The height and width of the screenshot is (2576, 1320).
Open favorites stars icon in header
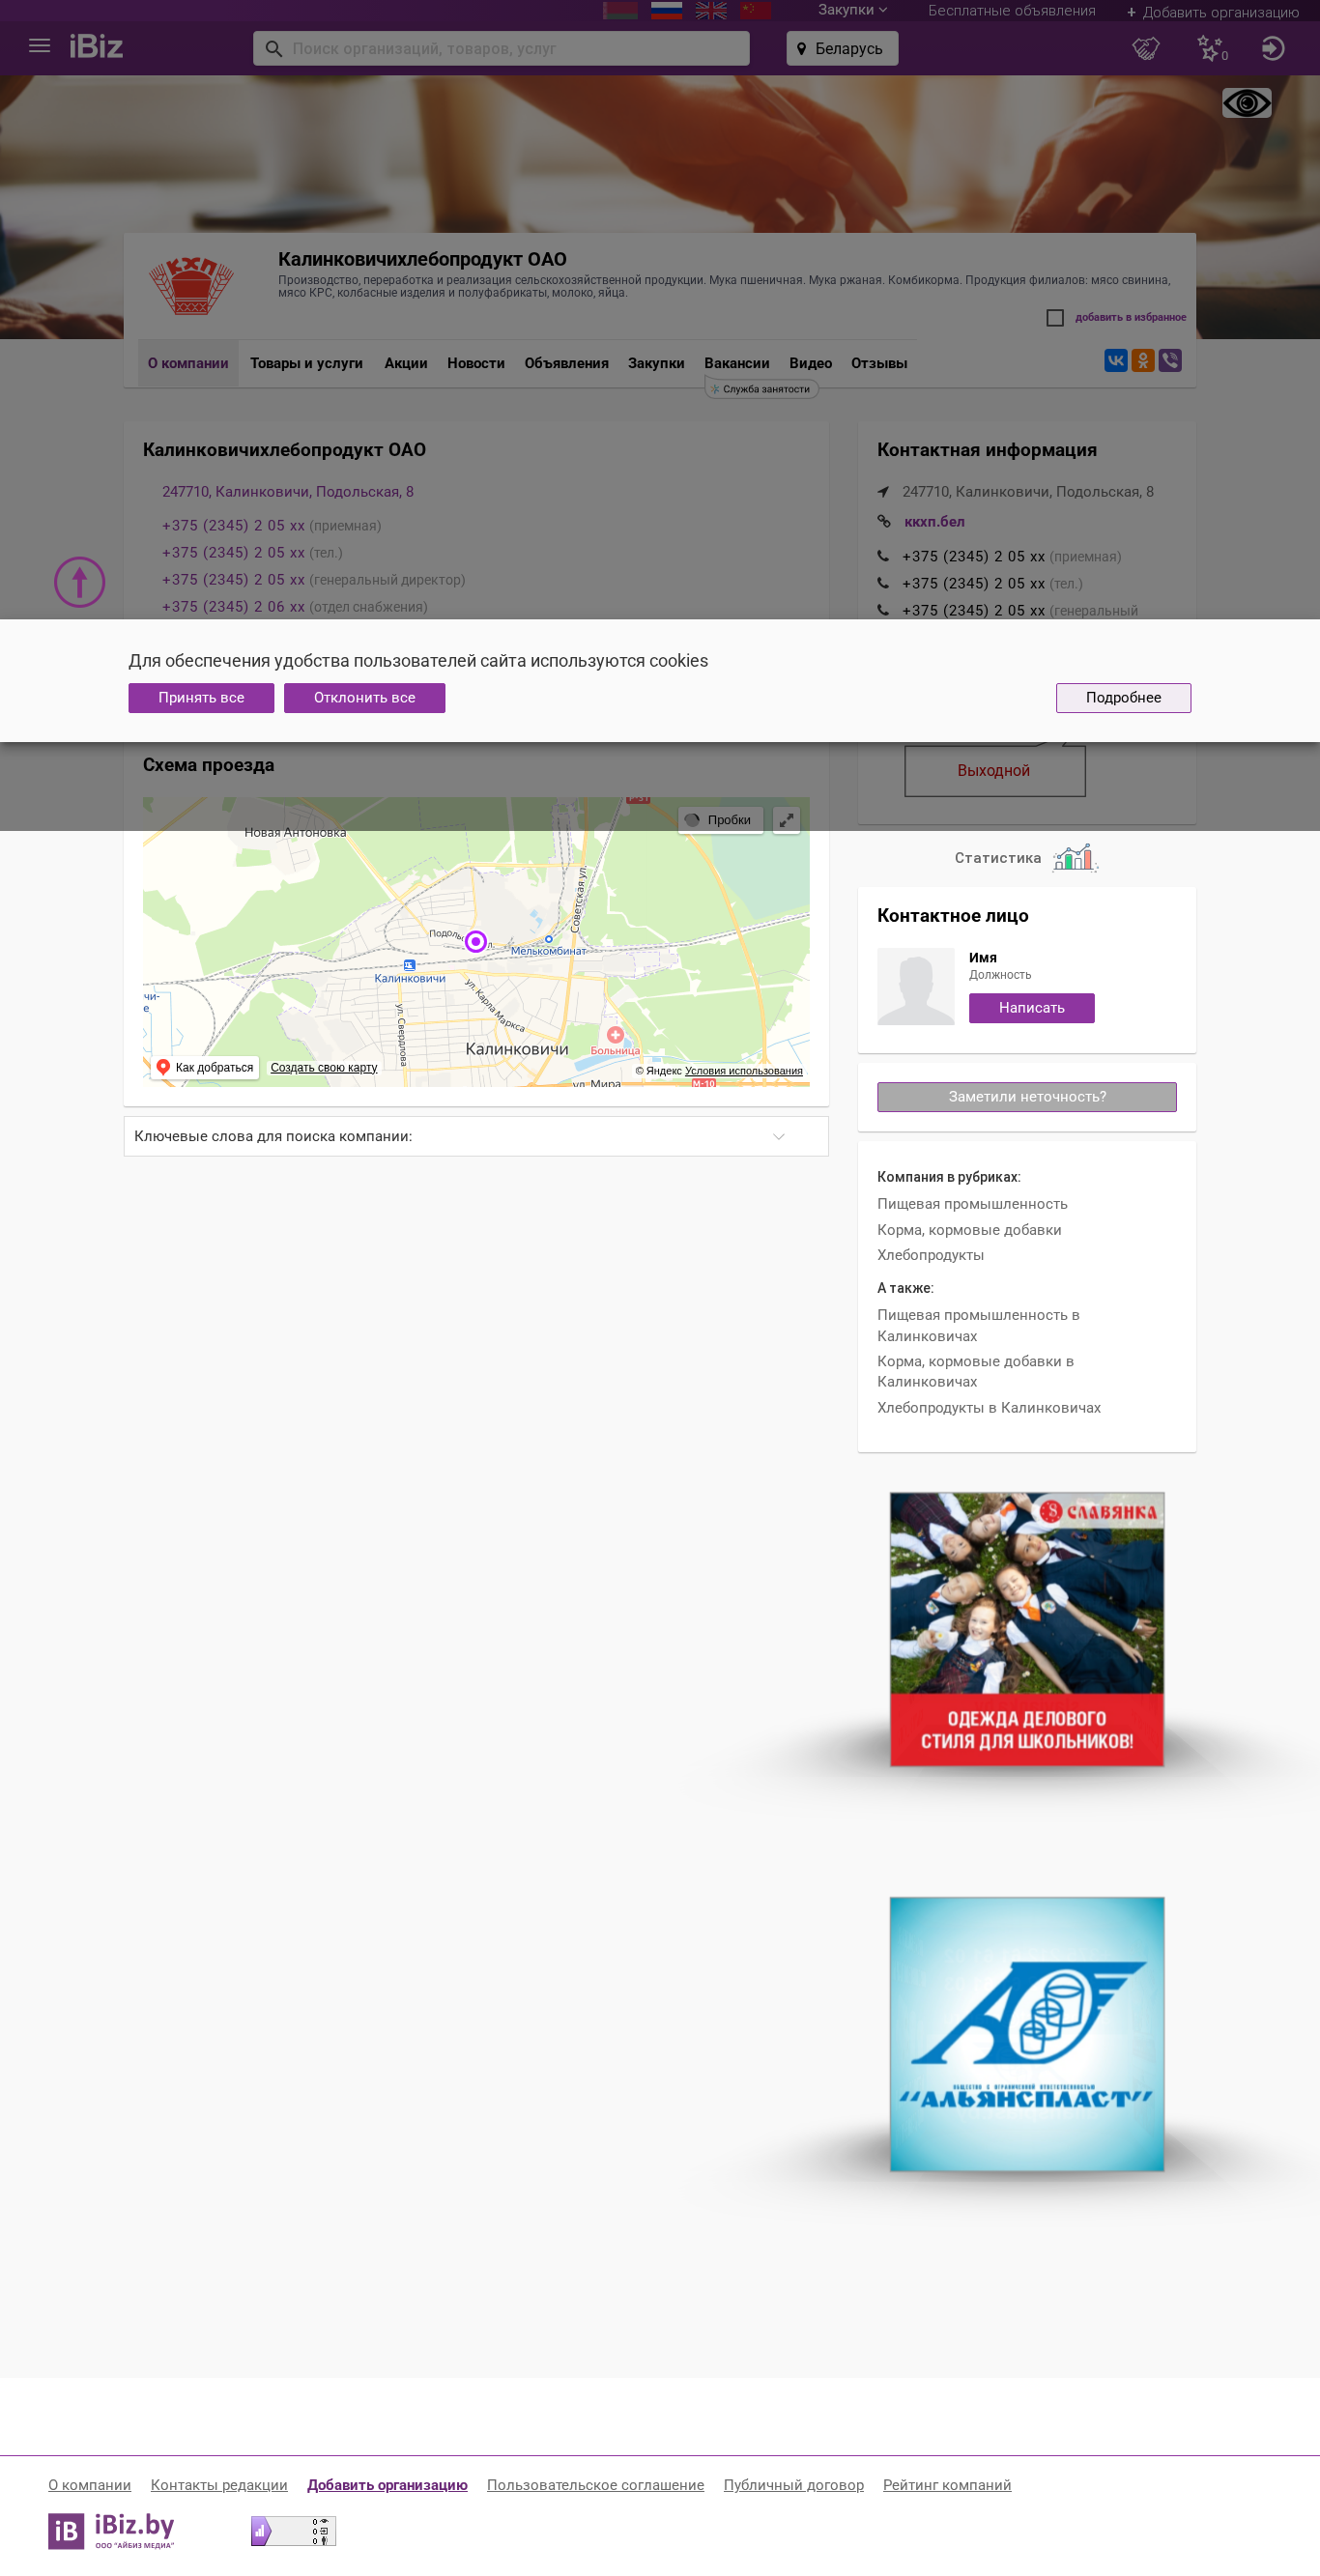click(x=1211, y=48)
